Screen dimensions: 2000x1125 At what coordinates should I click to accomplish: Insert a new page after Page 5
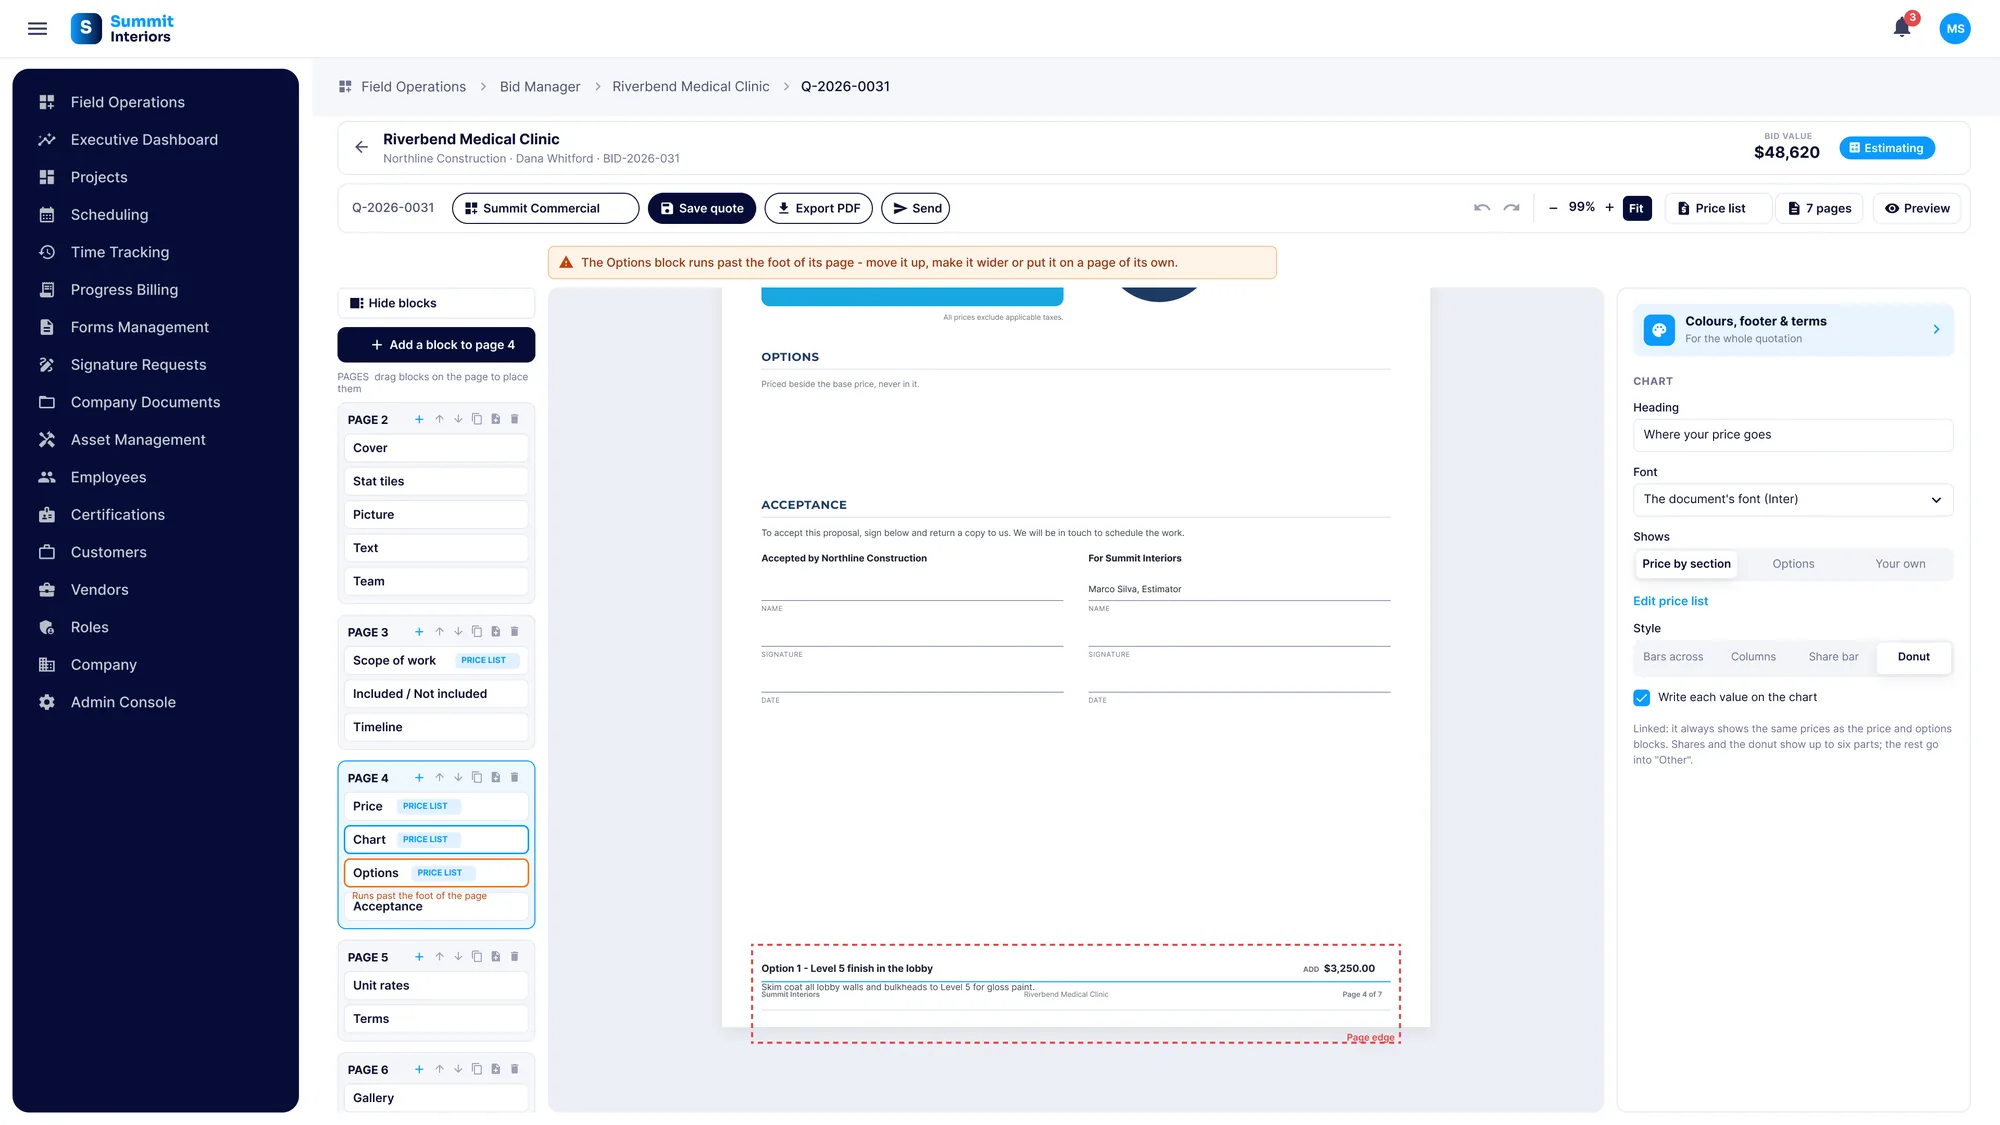(x=496, y=957)
